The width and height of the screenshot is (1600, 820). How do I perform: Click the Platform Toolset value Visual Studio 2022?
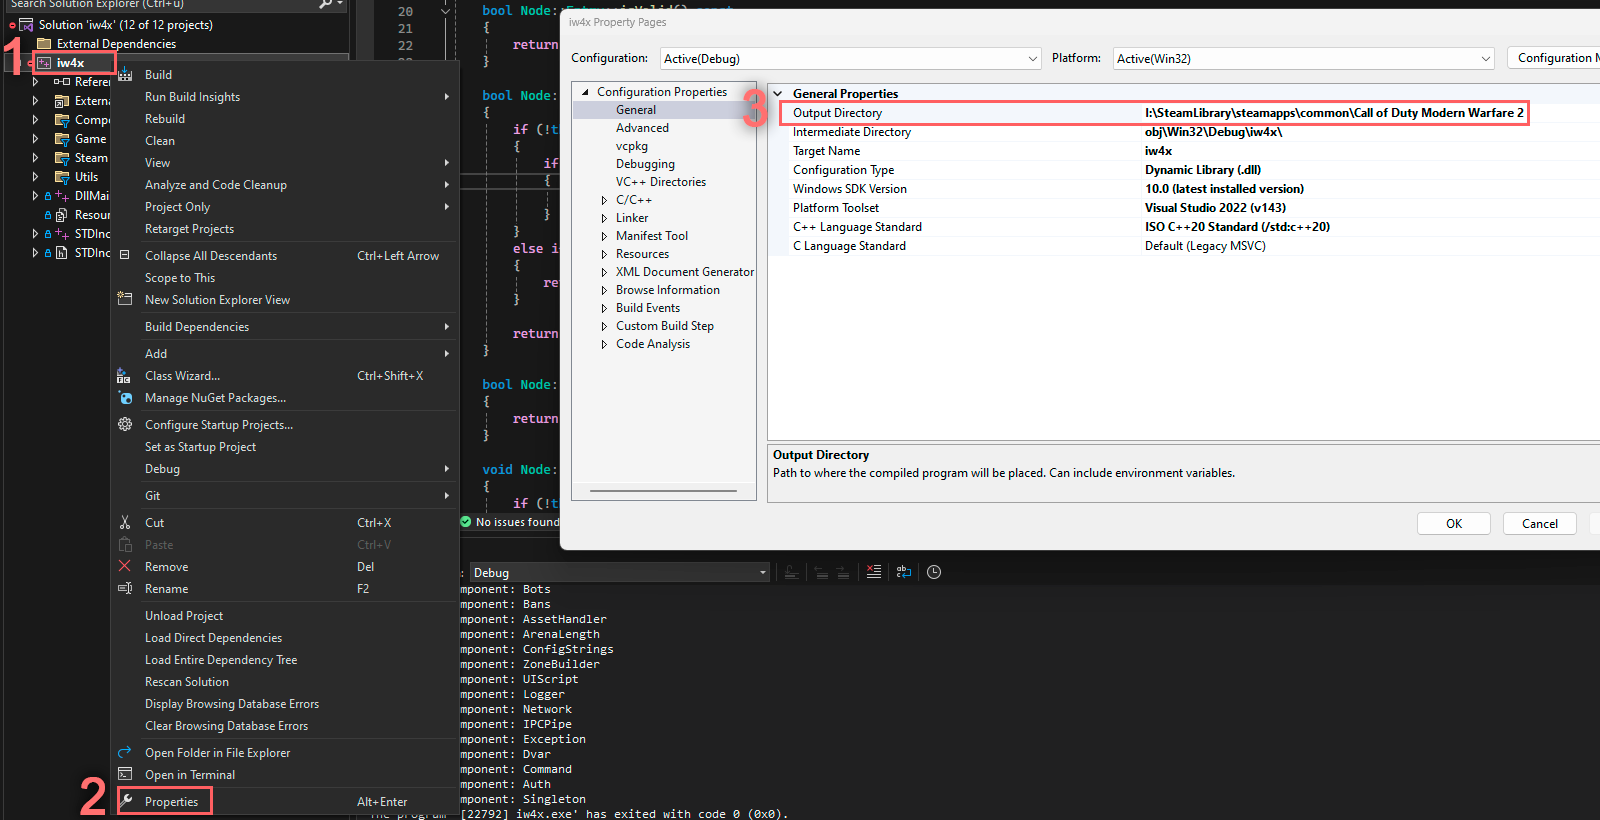(1215, 208)
